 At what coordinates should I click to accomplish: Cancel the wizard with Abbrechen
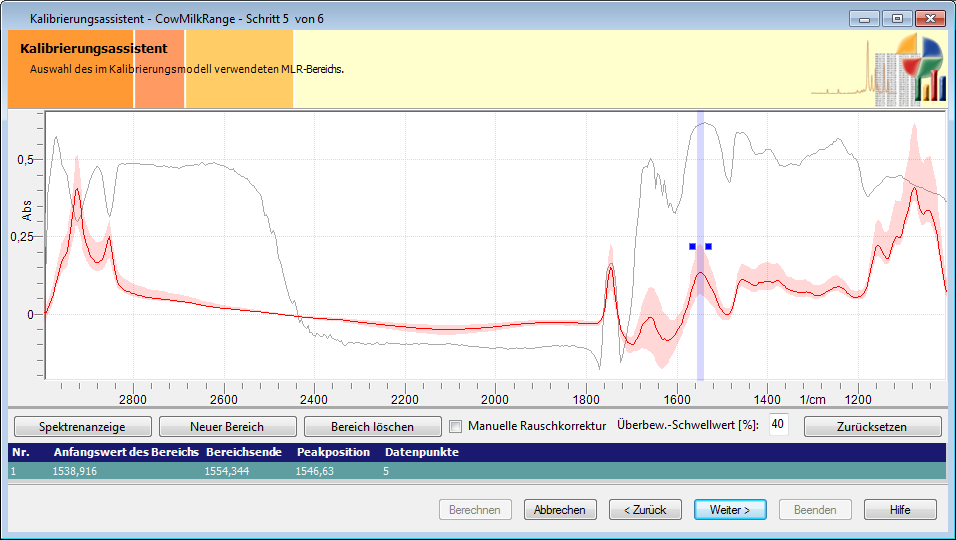tap(559, 509)
